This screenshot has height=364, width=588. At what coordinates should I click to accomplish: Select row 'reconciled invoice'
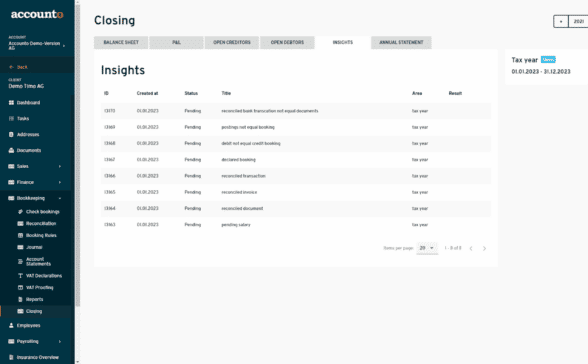(296, 192)
